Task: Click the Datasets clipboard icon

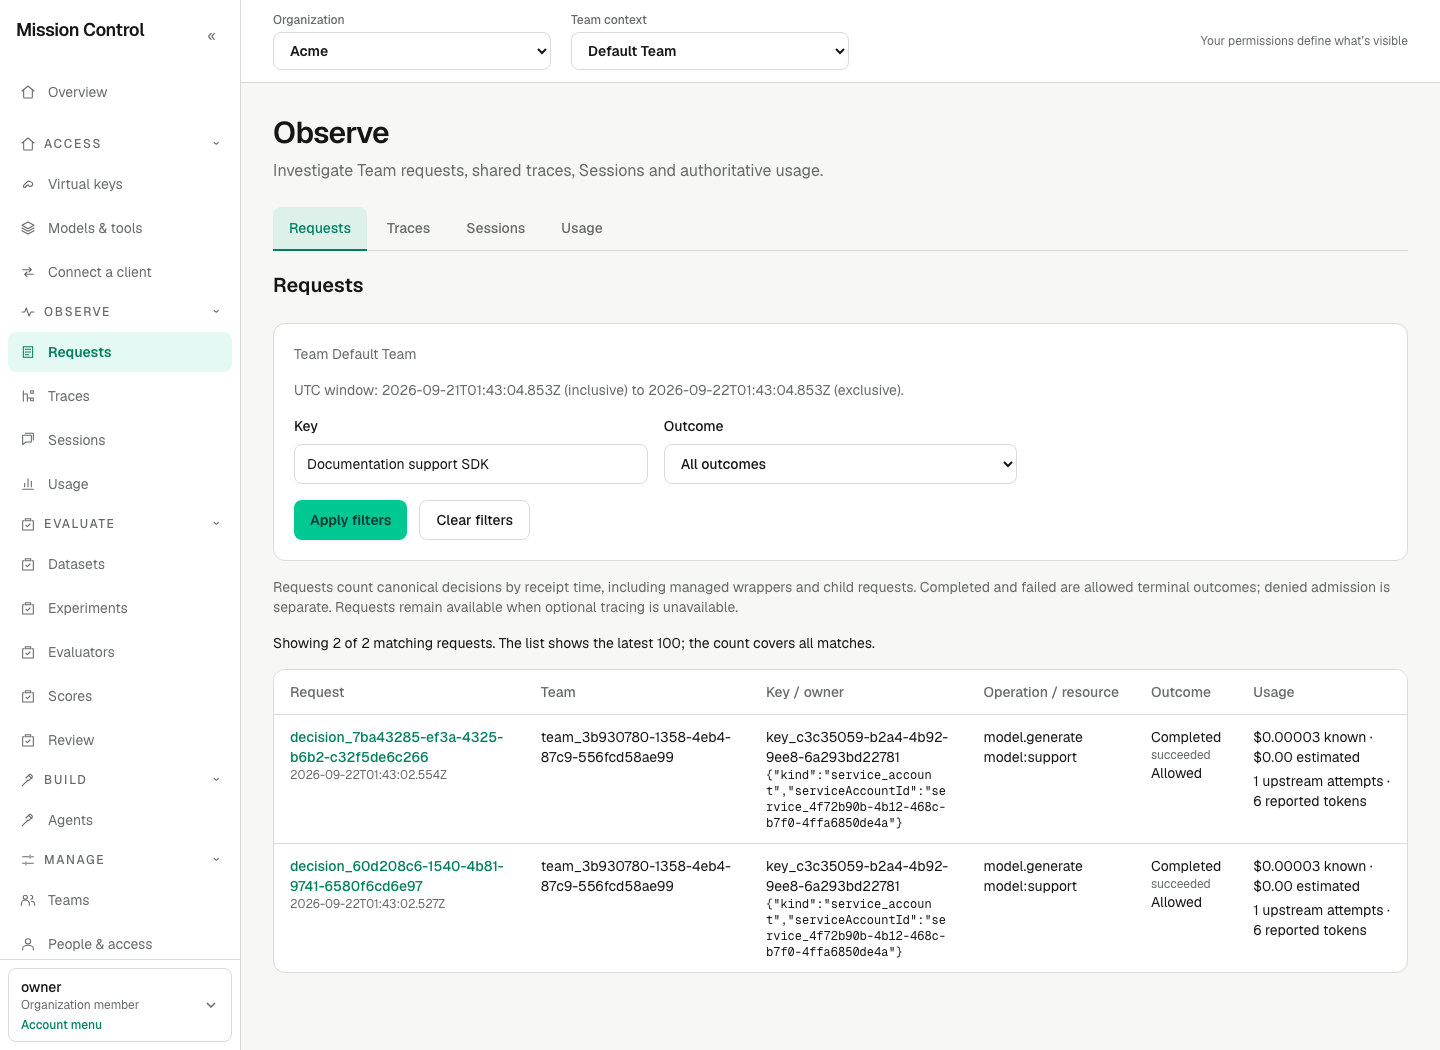Action: pyautogui.click(x=28, y=564)
